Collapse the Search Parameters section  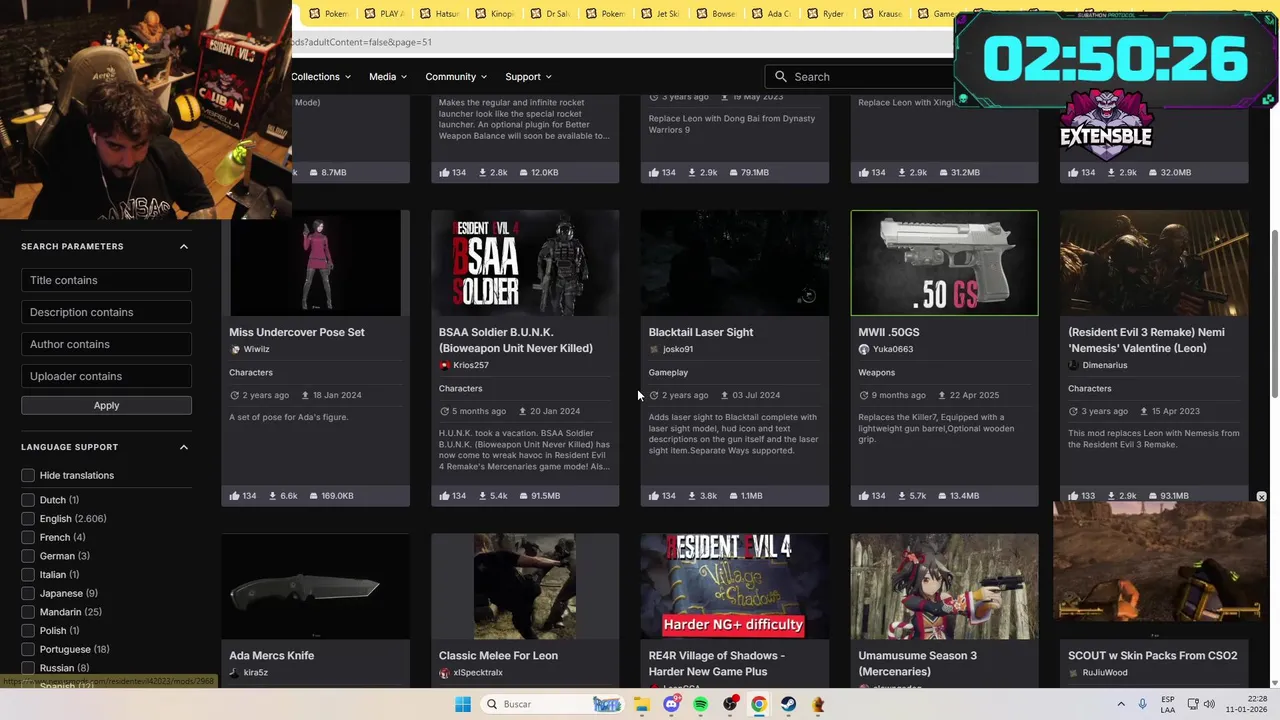coord(184,246)
